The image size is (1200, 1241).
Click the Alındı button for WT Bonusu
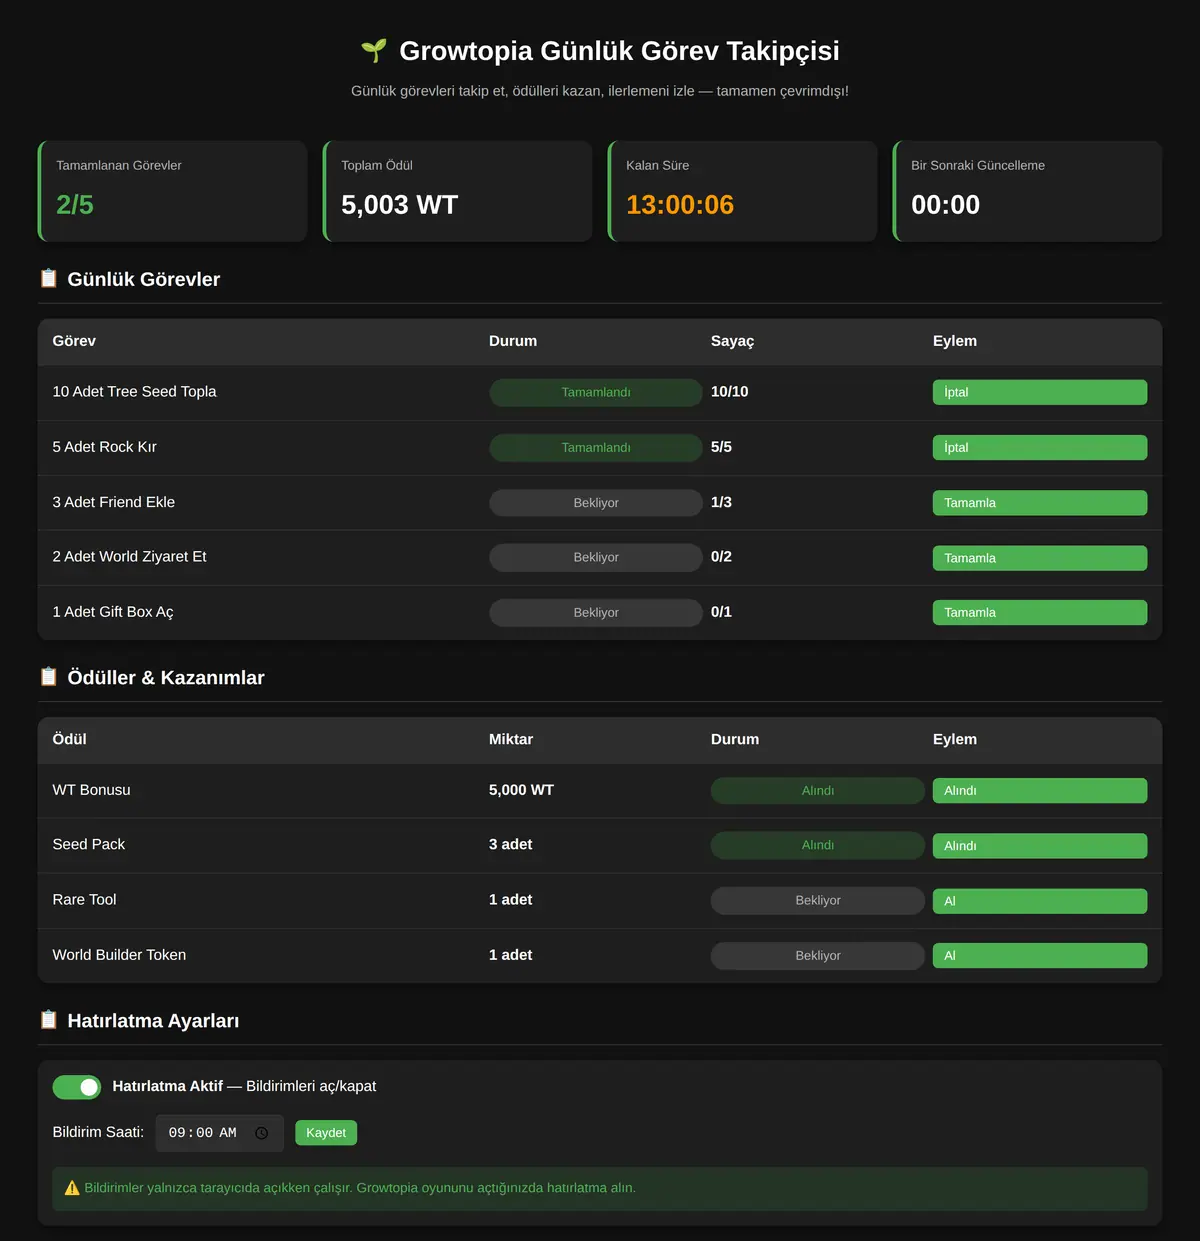pyautogui.click(x=1040, y=791)
